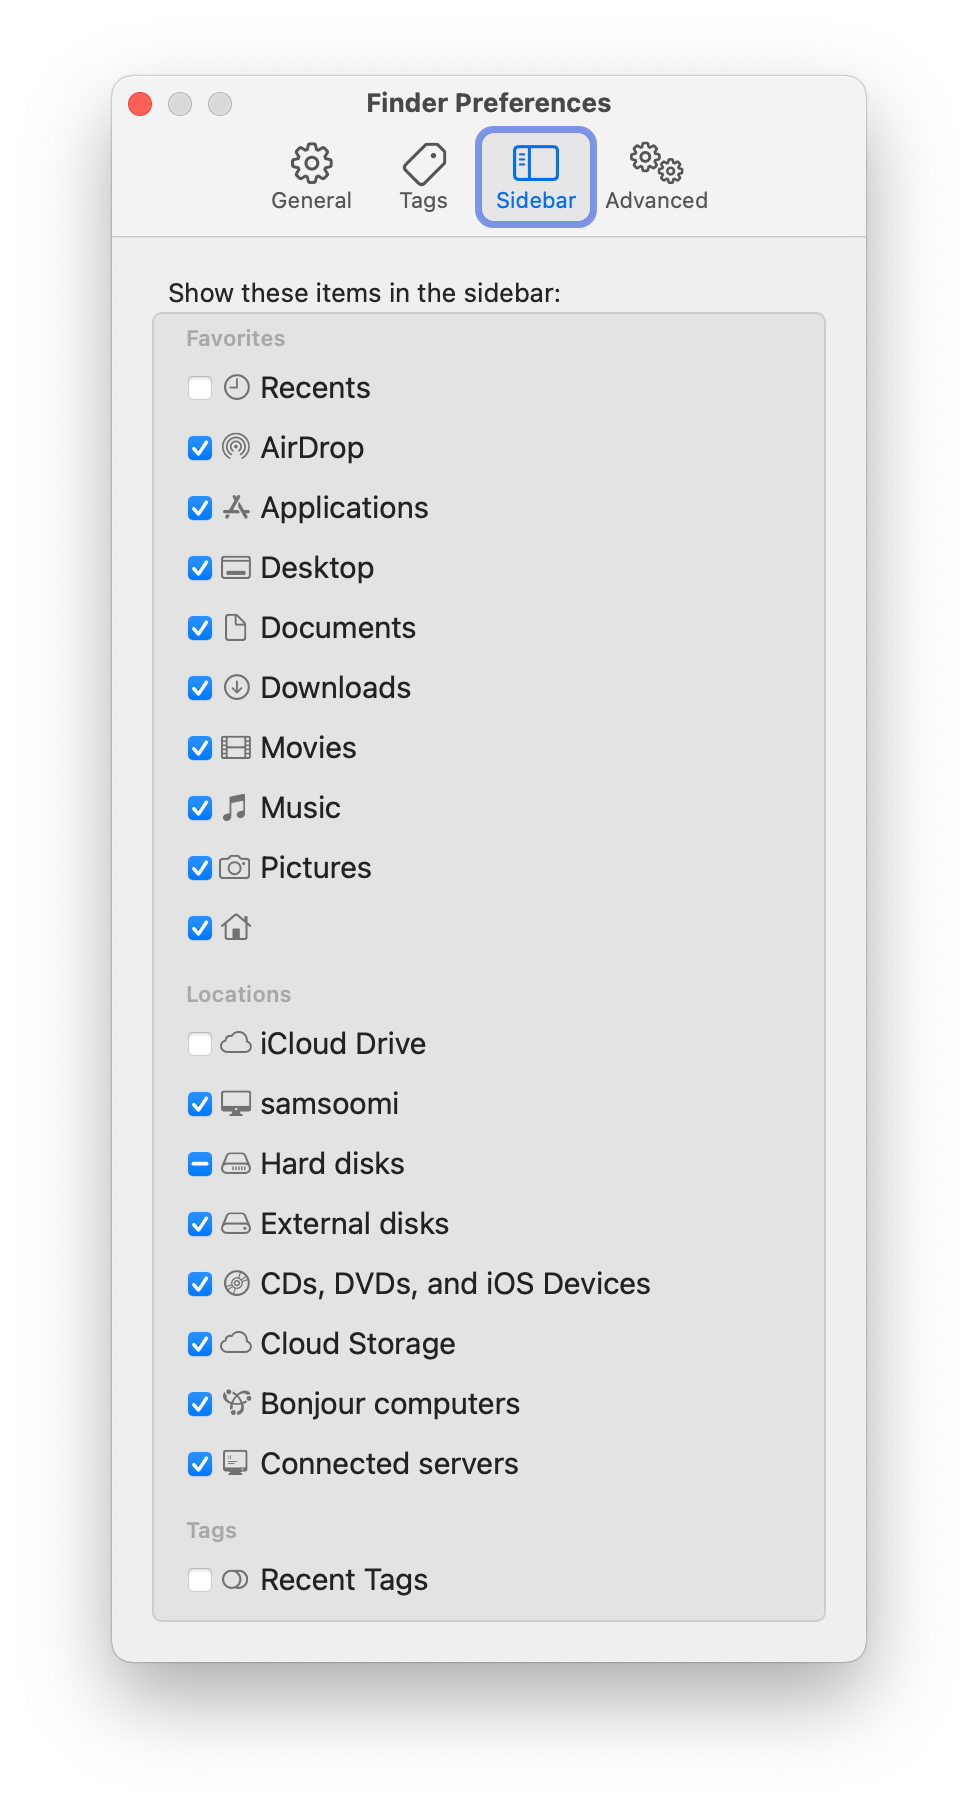This screenshot has width=978, height=1810.
Task: Close the Finder Preferences window
Action: [x=140, y=104]
